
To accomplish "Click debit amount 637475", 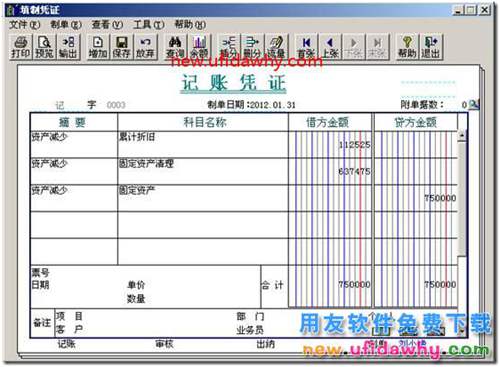I will click(354, 171).
